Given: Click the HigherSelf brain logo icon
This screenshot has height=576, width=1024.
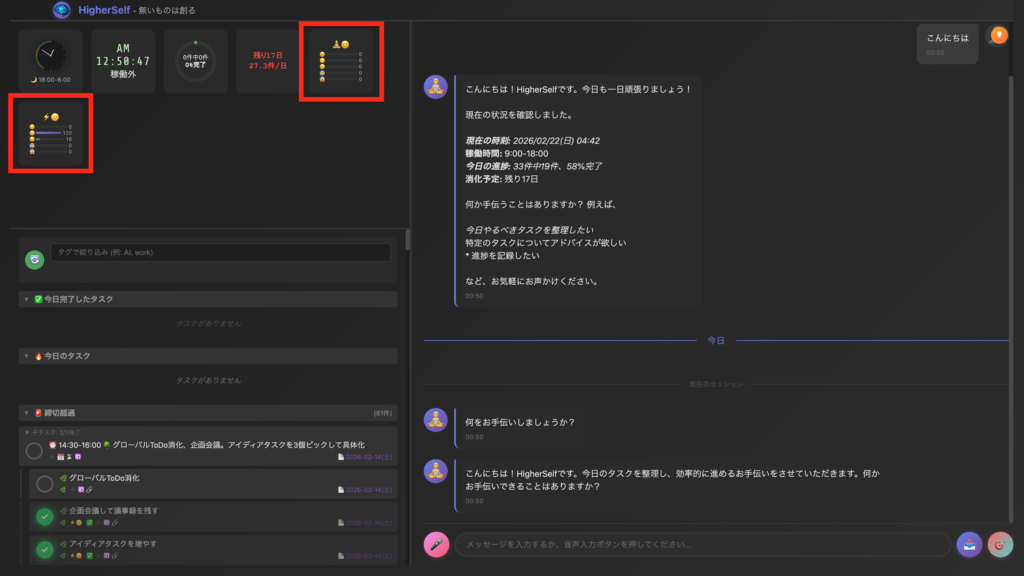Looking at the screenshot, I should [x=62, y=10].
